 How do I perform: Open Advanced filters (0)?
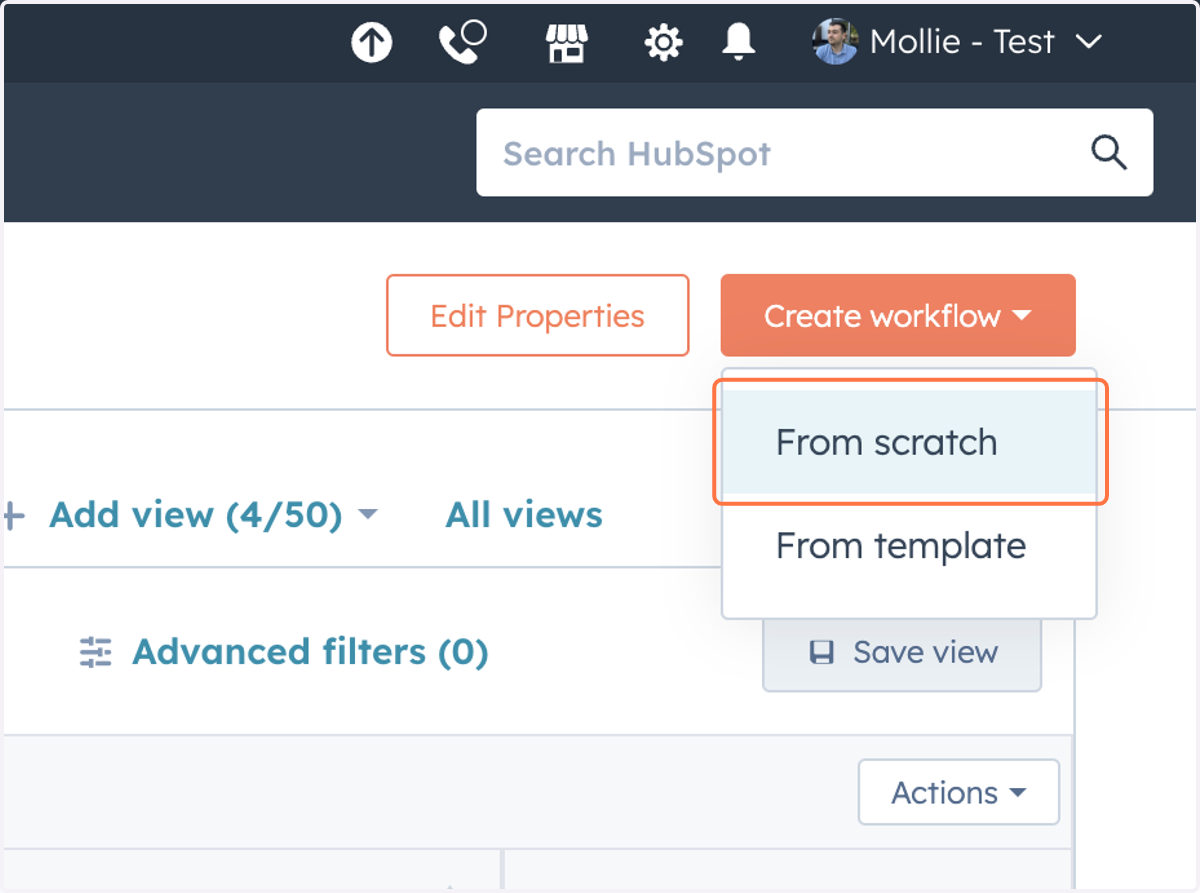pos(310,653)
